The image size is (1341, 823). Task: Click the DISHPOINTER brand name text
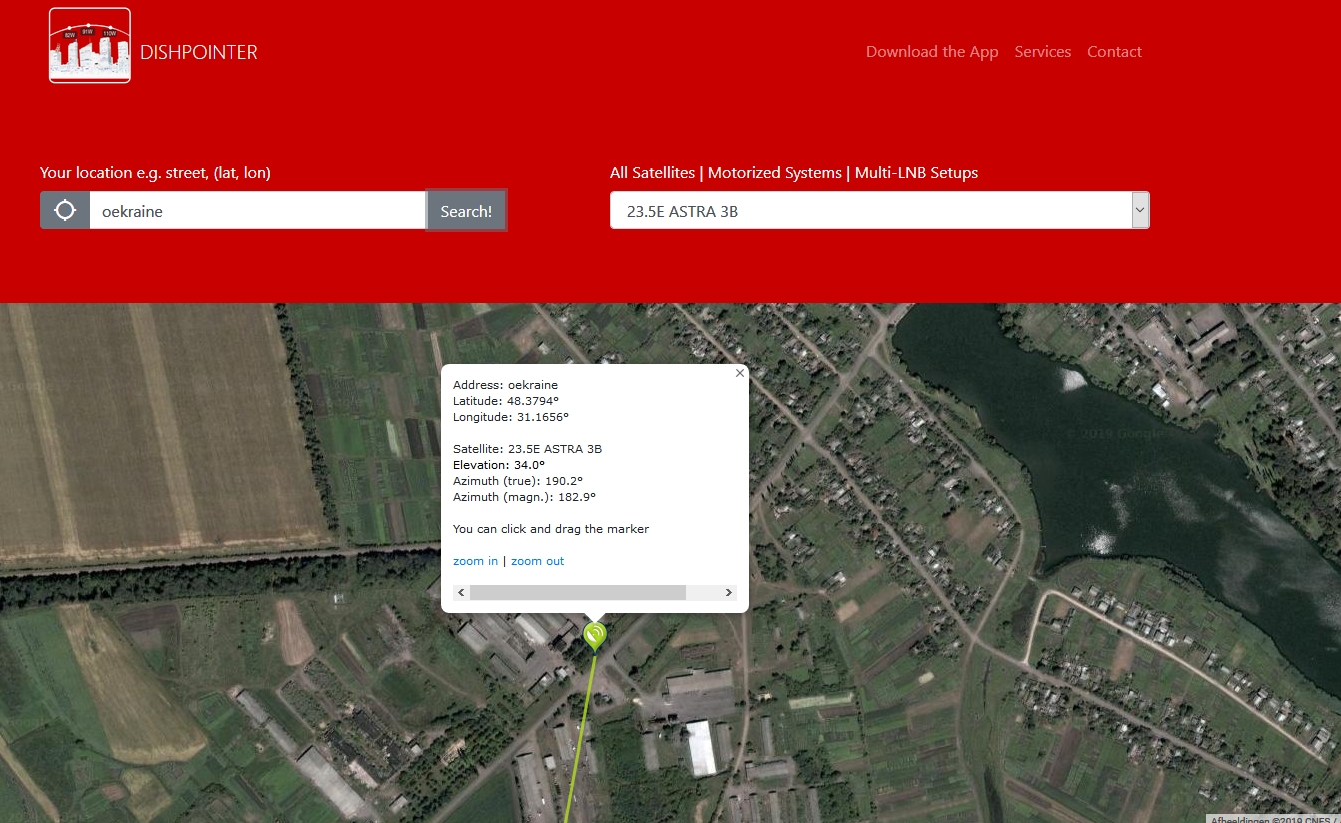199,53
